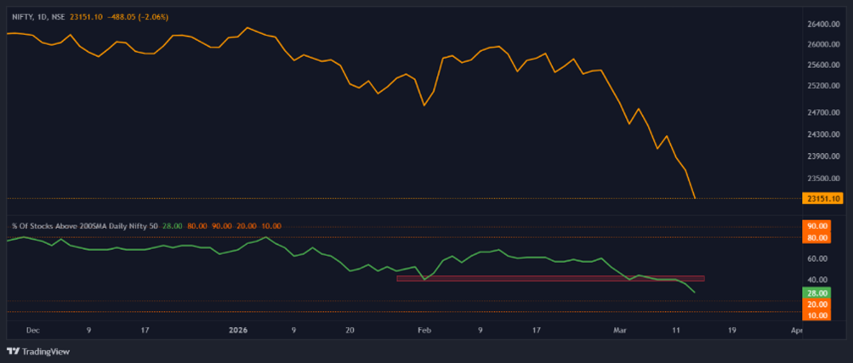Click the 11 date label on time axis
Viewport: 853px width, 363px height.
(x=676, y=330)
